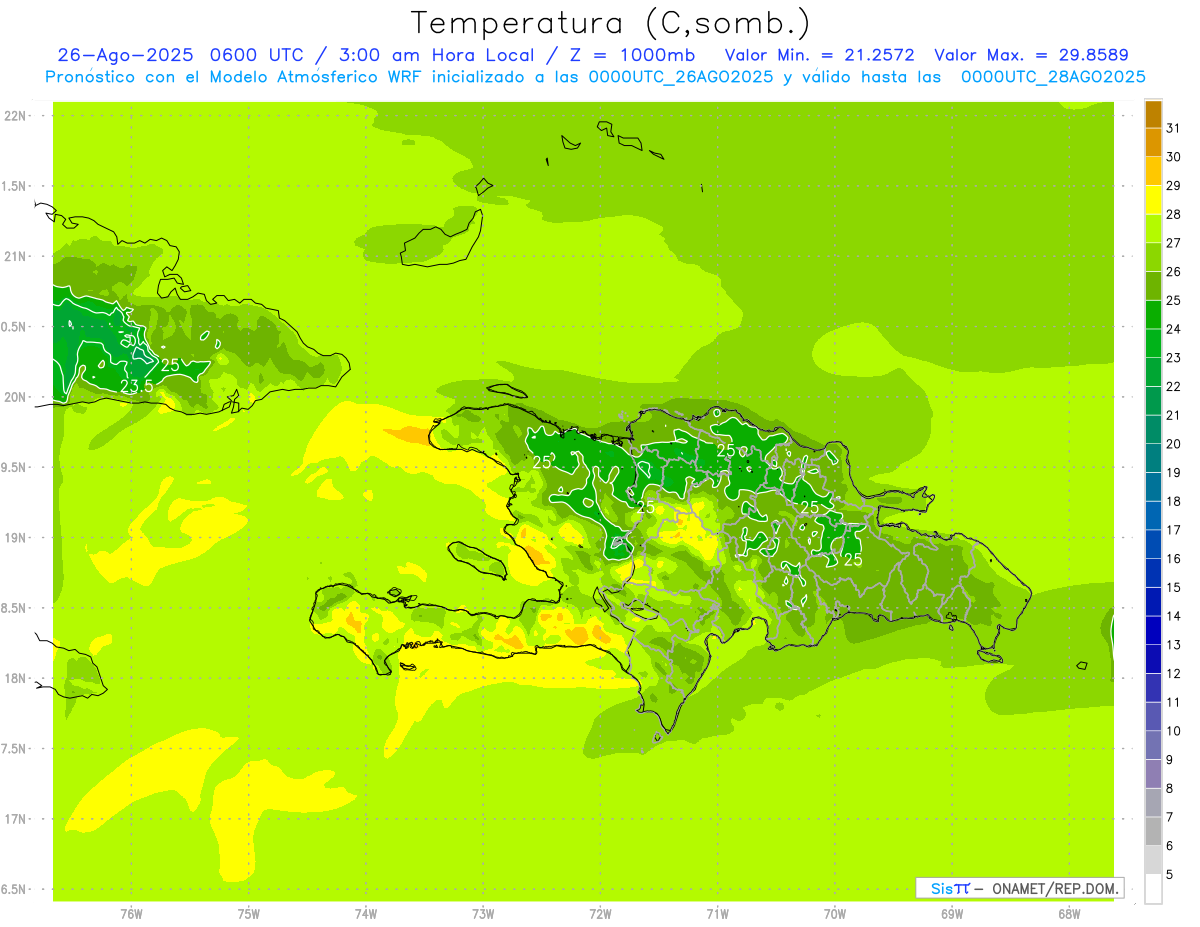
Task: Click the legend value "12"
Action: (x=1174, y=673)
